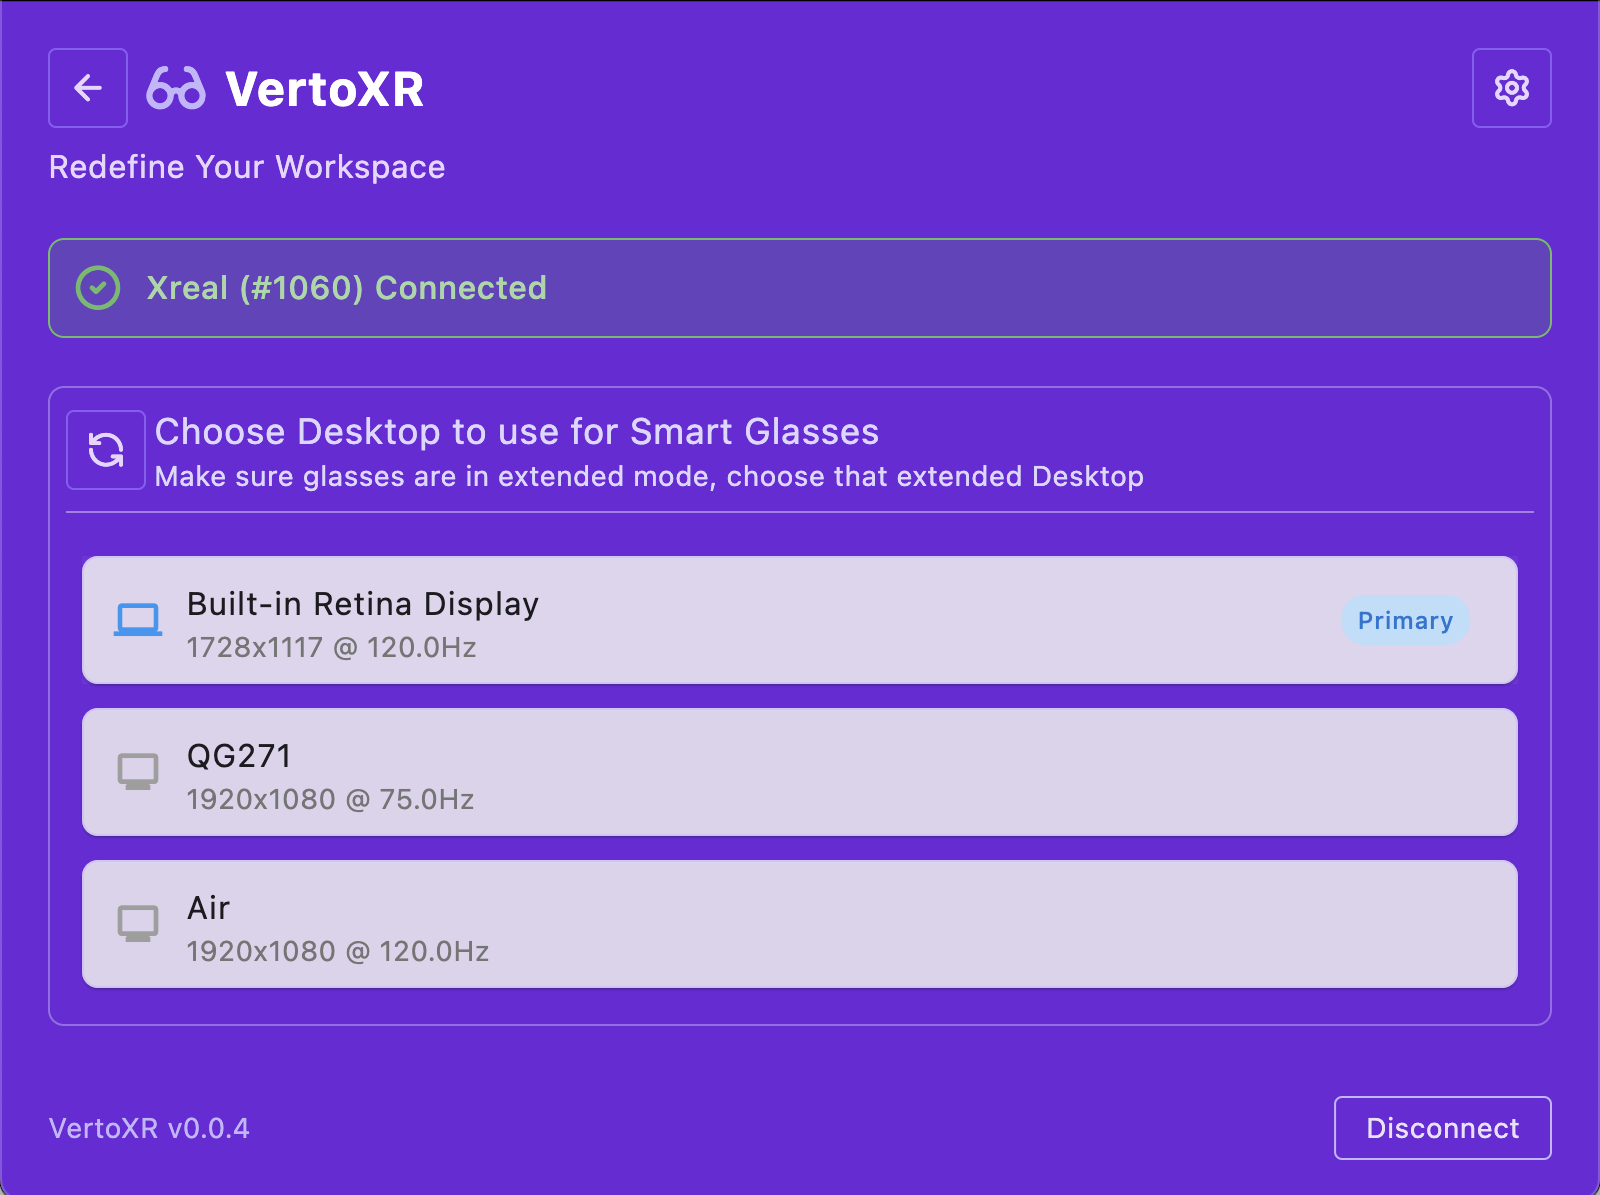Click the Primary badge

pyautogui.click(x=1405, y=621)
